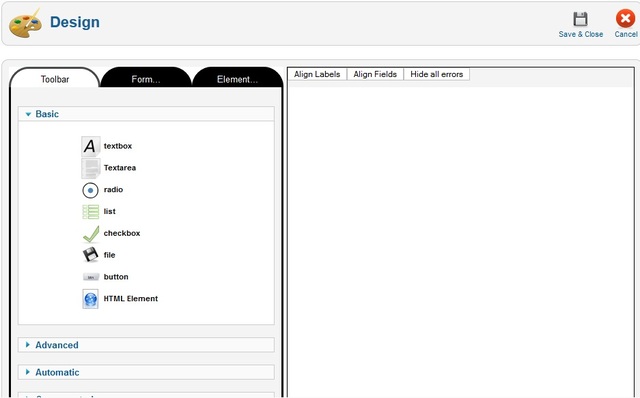The image size is (640, 398).
Task: Add a radio element from toolbar
Action: tap(91, 190)
